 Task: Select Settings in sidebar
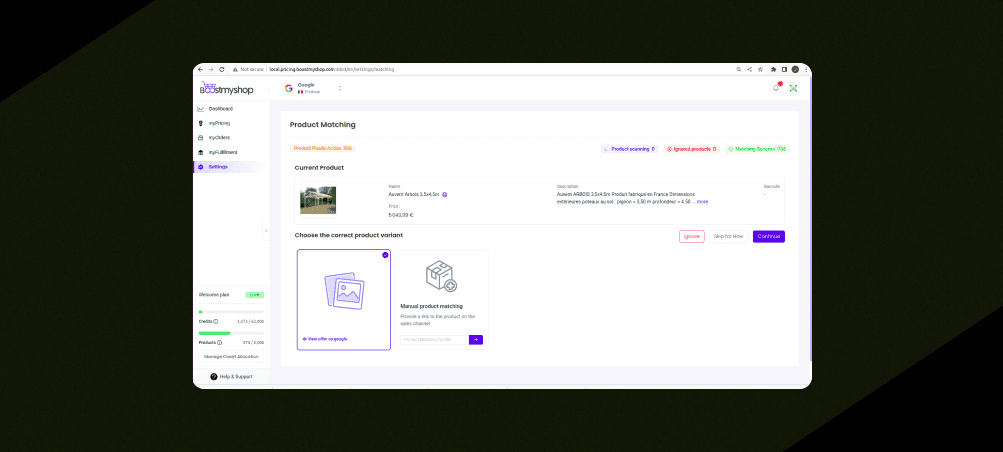(231, 167)
